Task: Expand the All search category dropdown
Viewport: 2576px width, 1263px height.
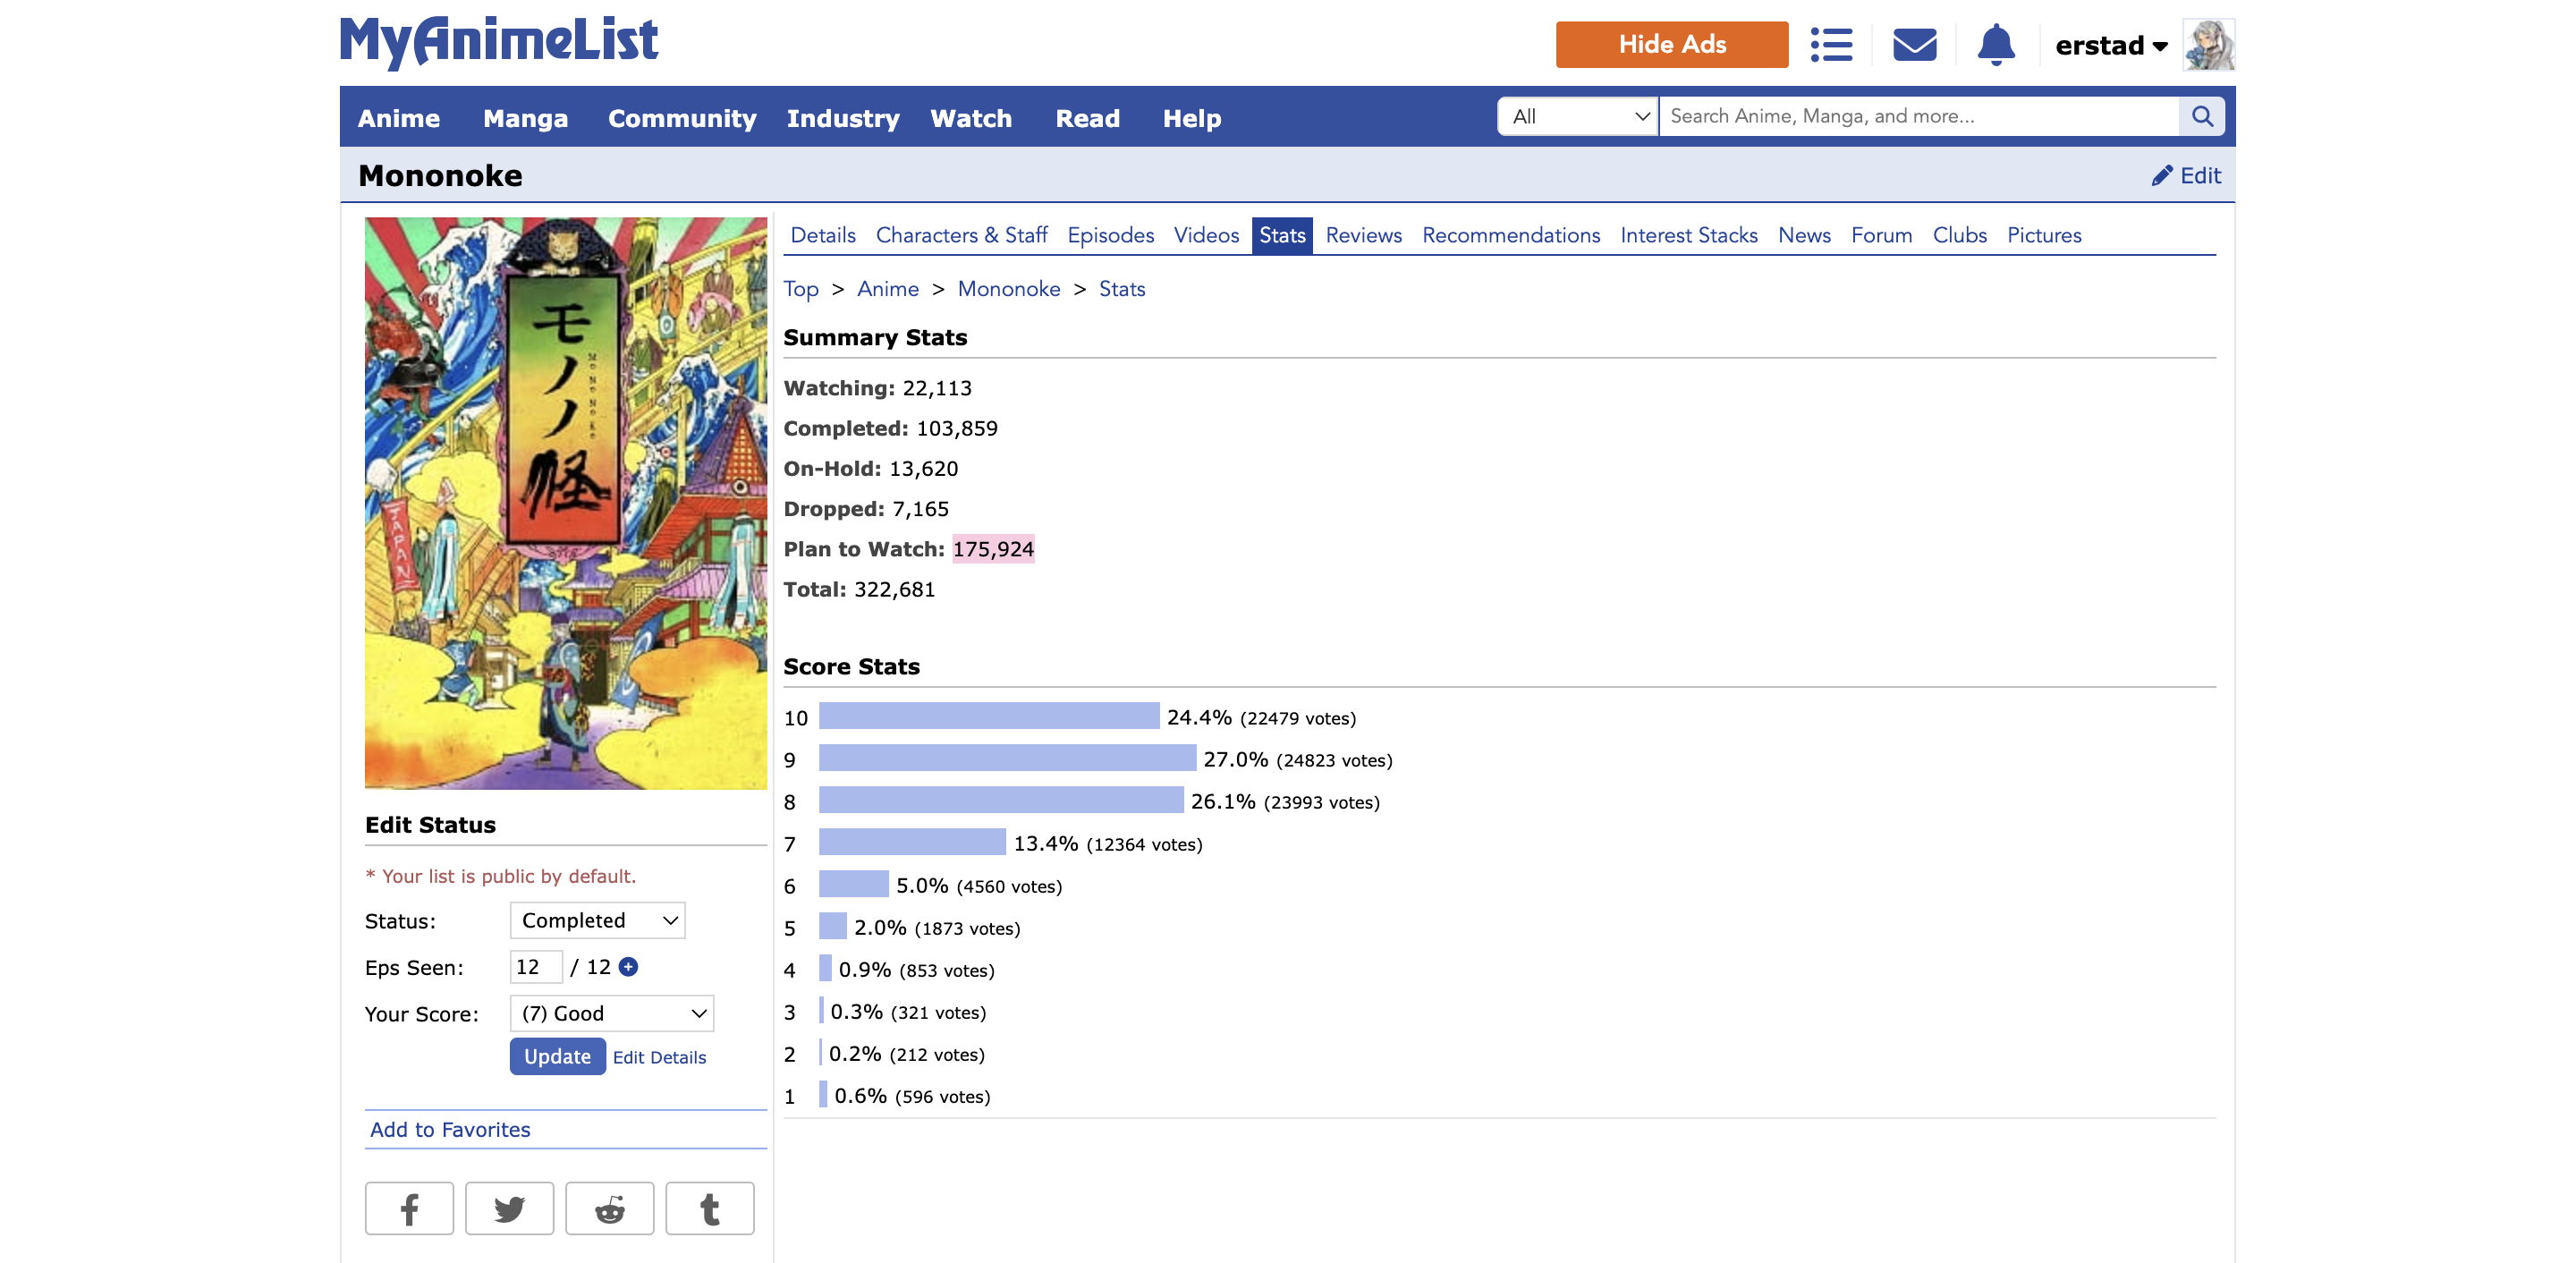Action: pyautogui.click(x=1577, y=116)
